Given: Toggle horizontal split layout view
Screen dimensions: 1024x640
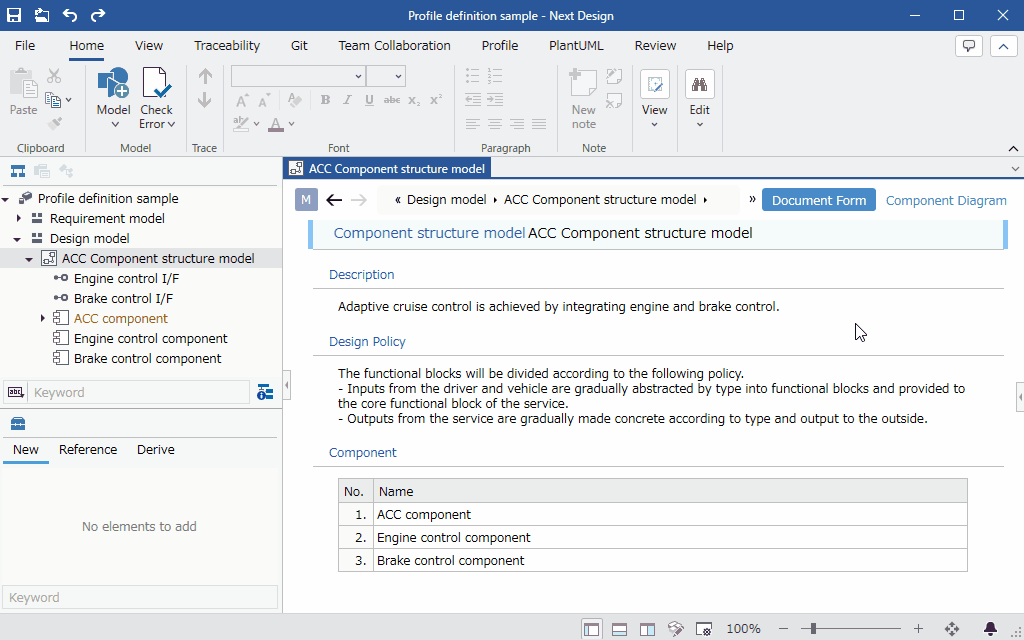Looking at the screenshot, I should click(619, 630).
